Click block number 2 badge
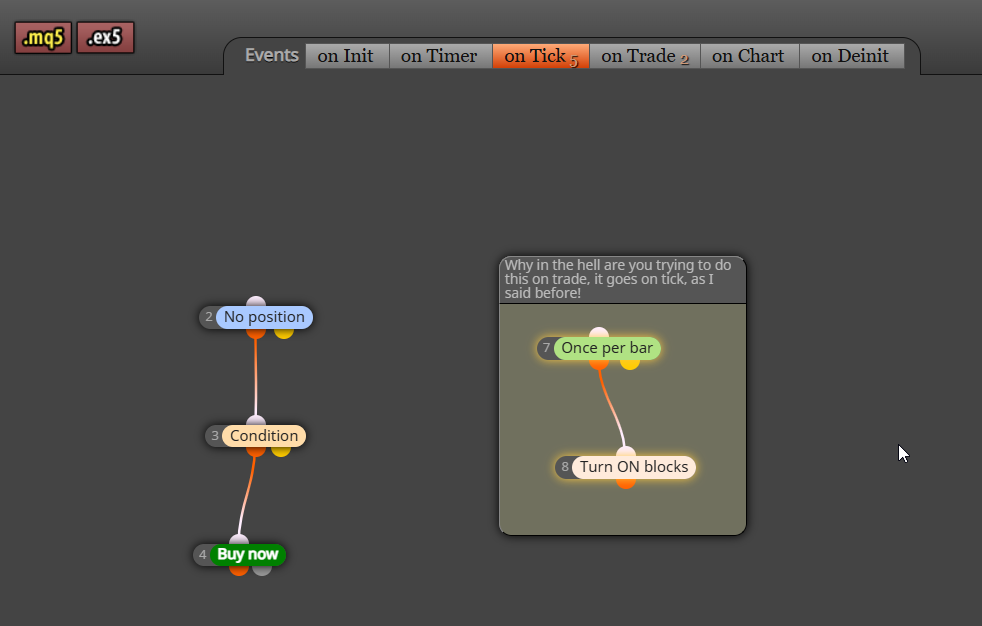Image resolution: width=982 pixels, height=626 pixels. (x=209, y=317)
